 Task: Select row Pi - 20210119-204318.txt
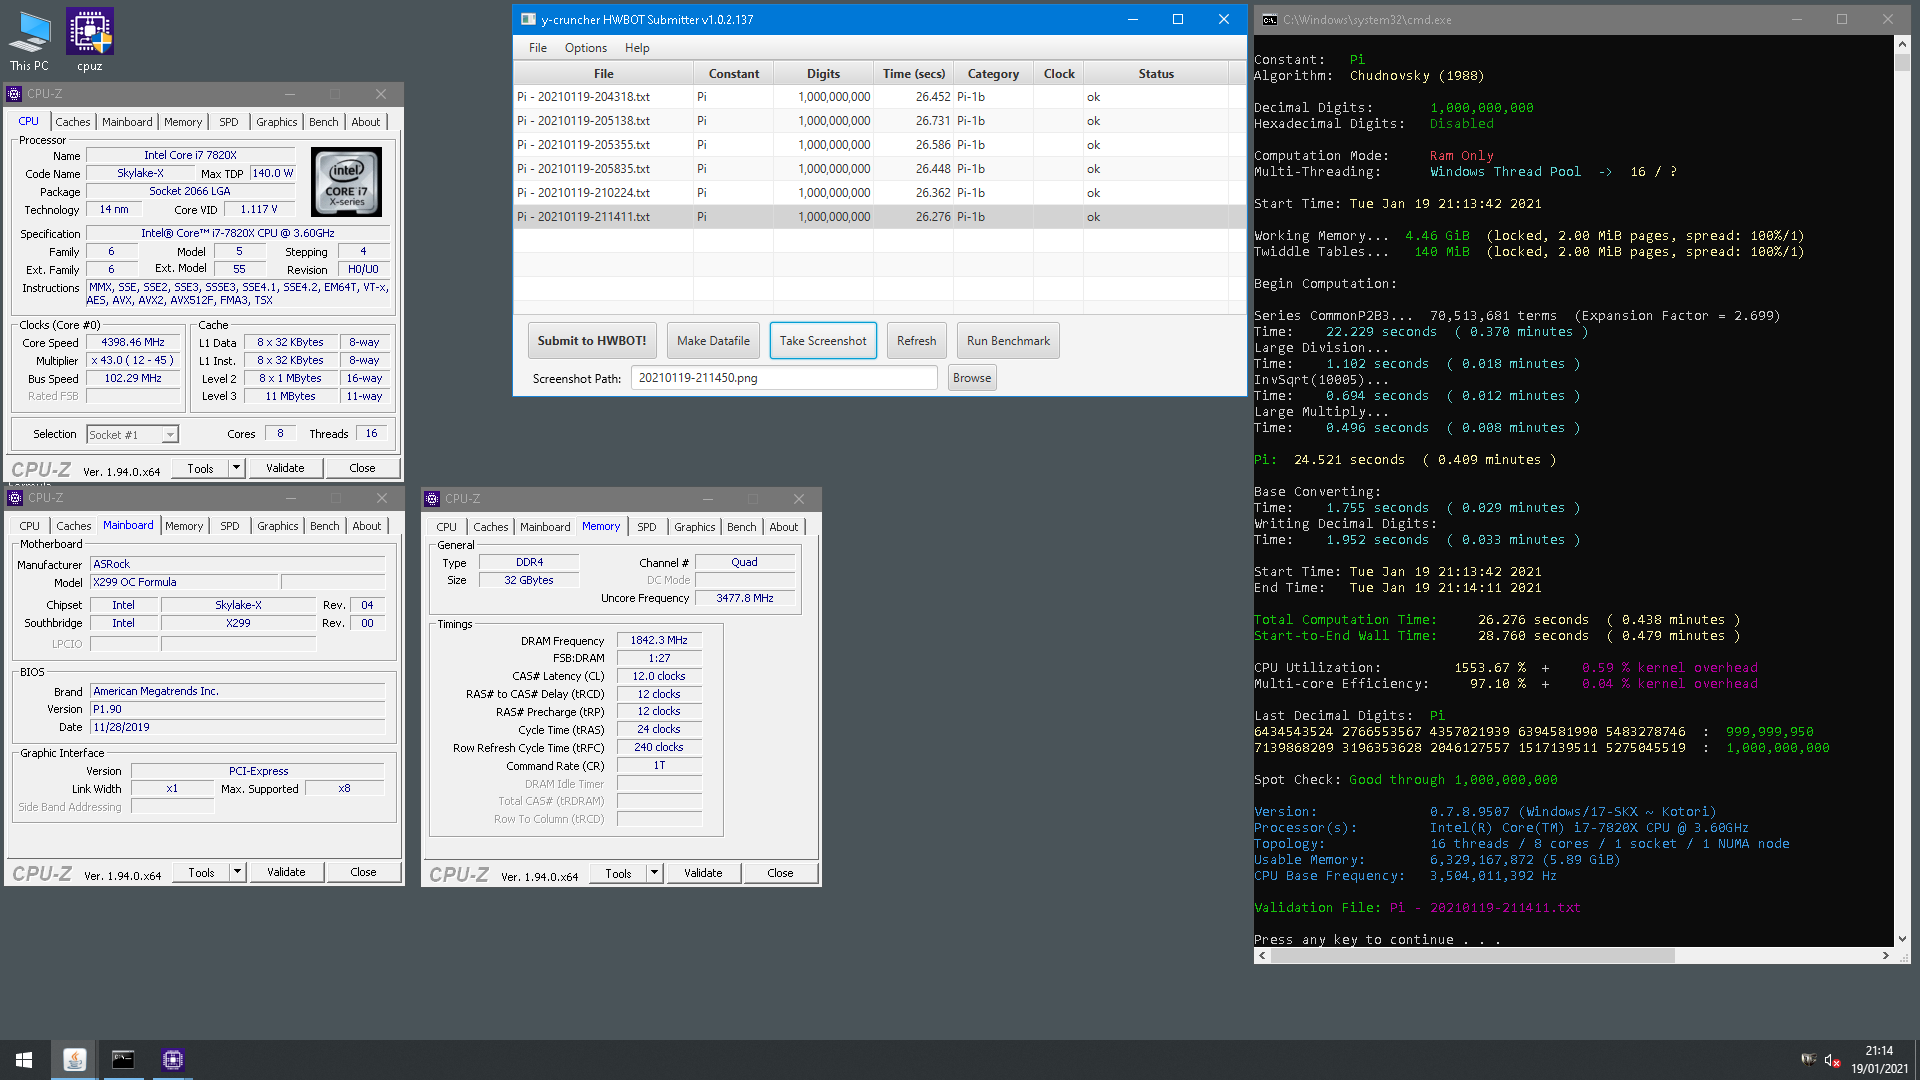coord(872,97)
